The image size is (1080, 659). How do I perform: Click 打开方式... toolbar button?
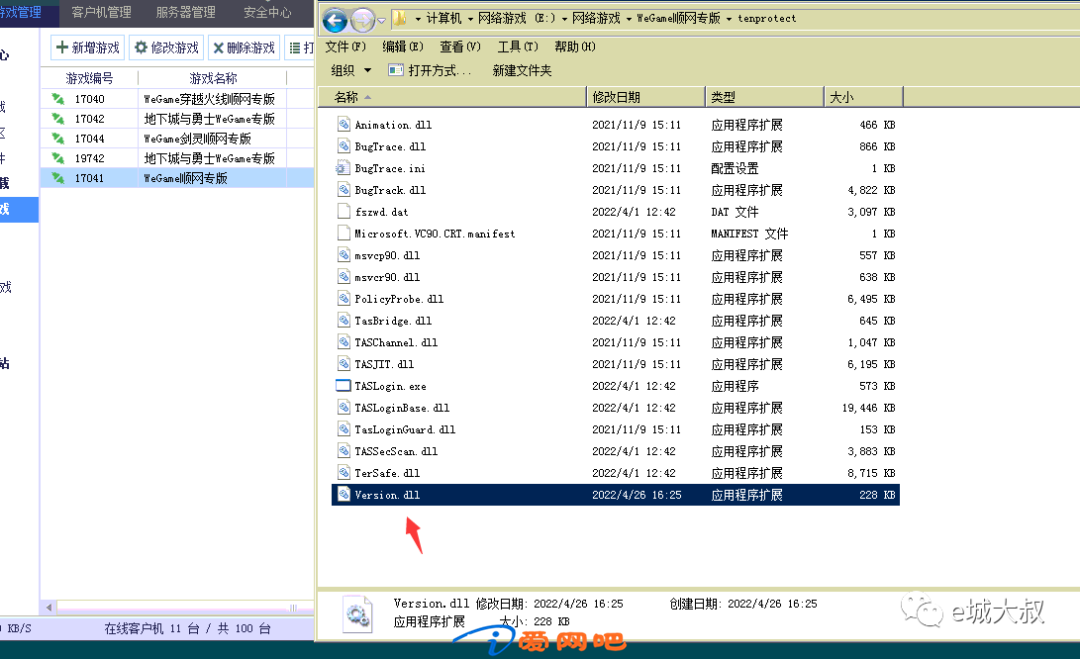click(x=430, y=70)
